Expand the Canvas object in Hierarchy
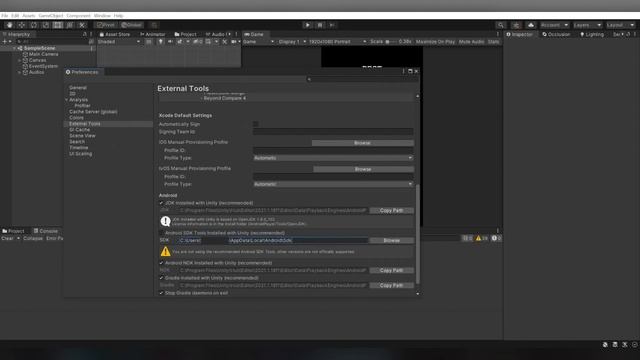Viewport: 640px width, 360px height. coord(20,60)
